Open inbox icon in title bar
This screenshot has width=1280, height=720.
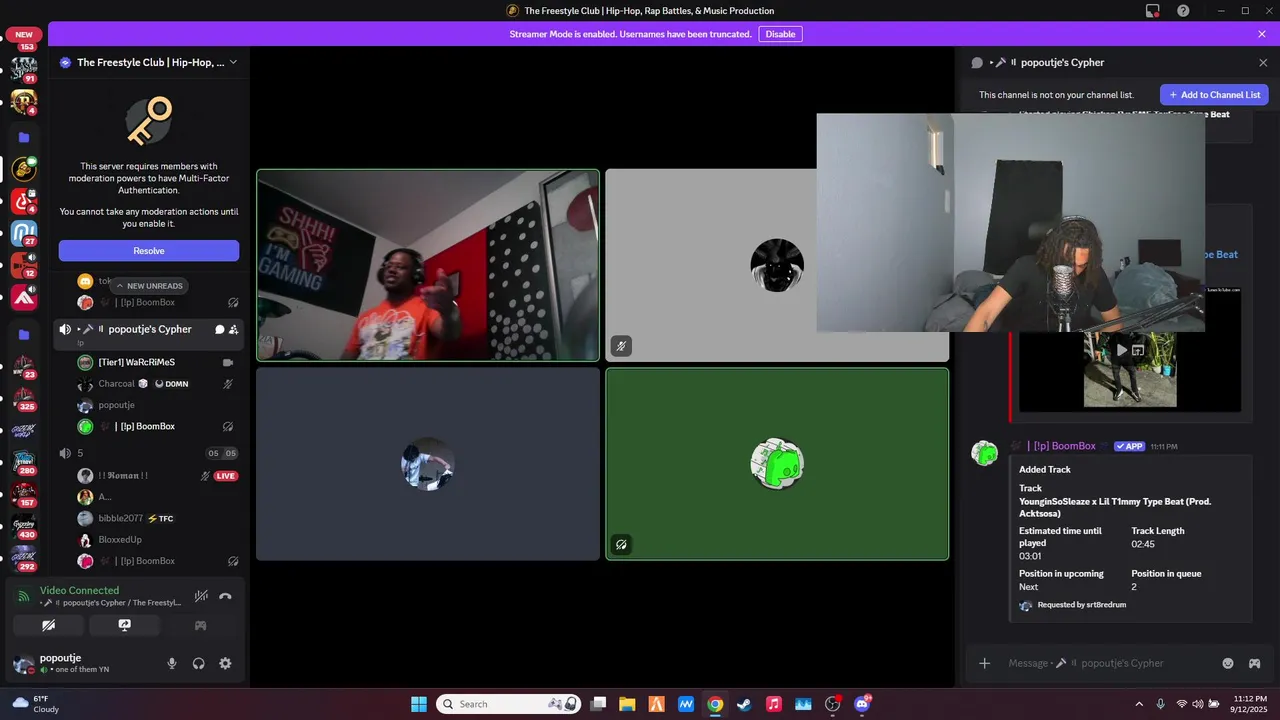[1153, 11]
